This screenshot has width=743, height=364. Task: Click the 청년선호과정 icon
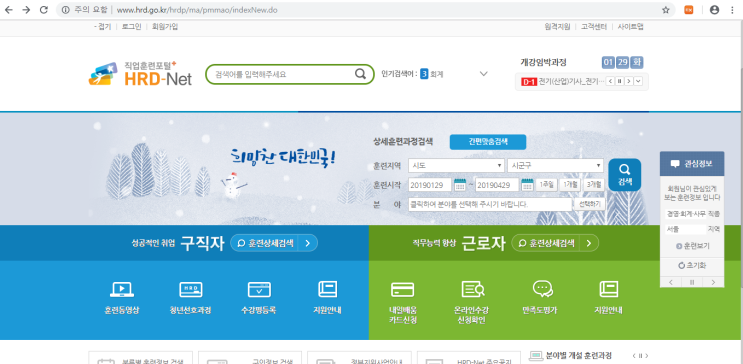tap(190, 289)
